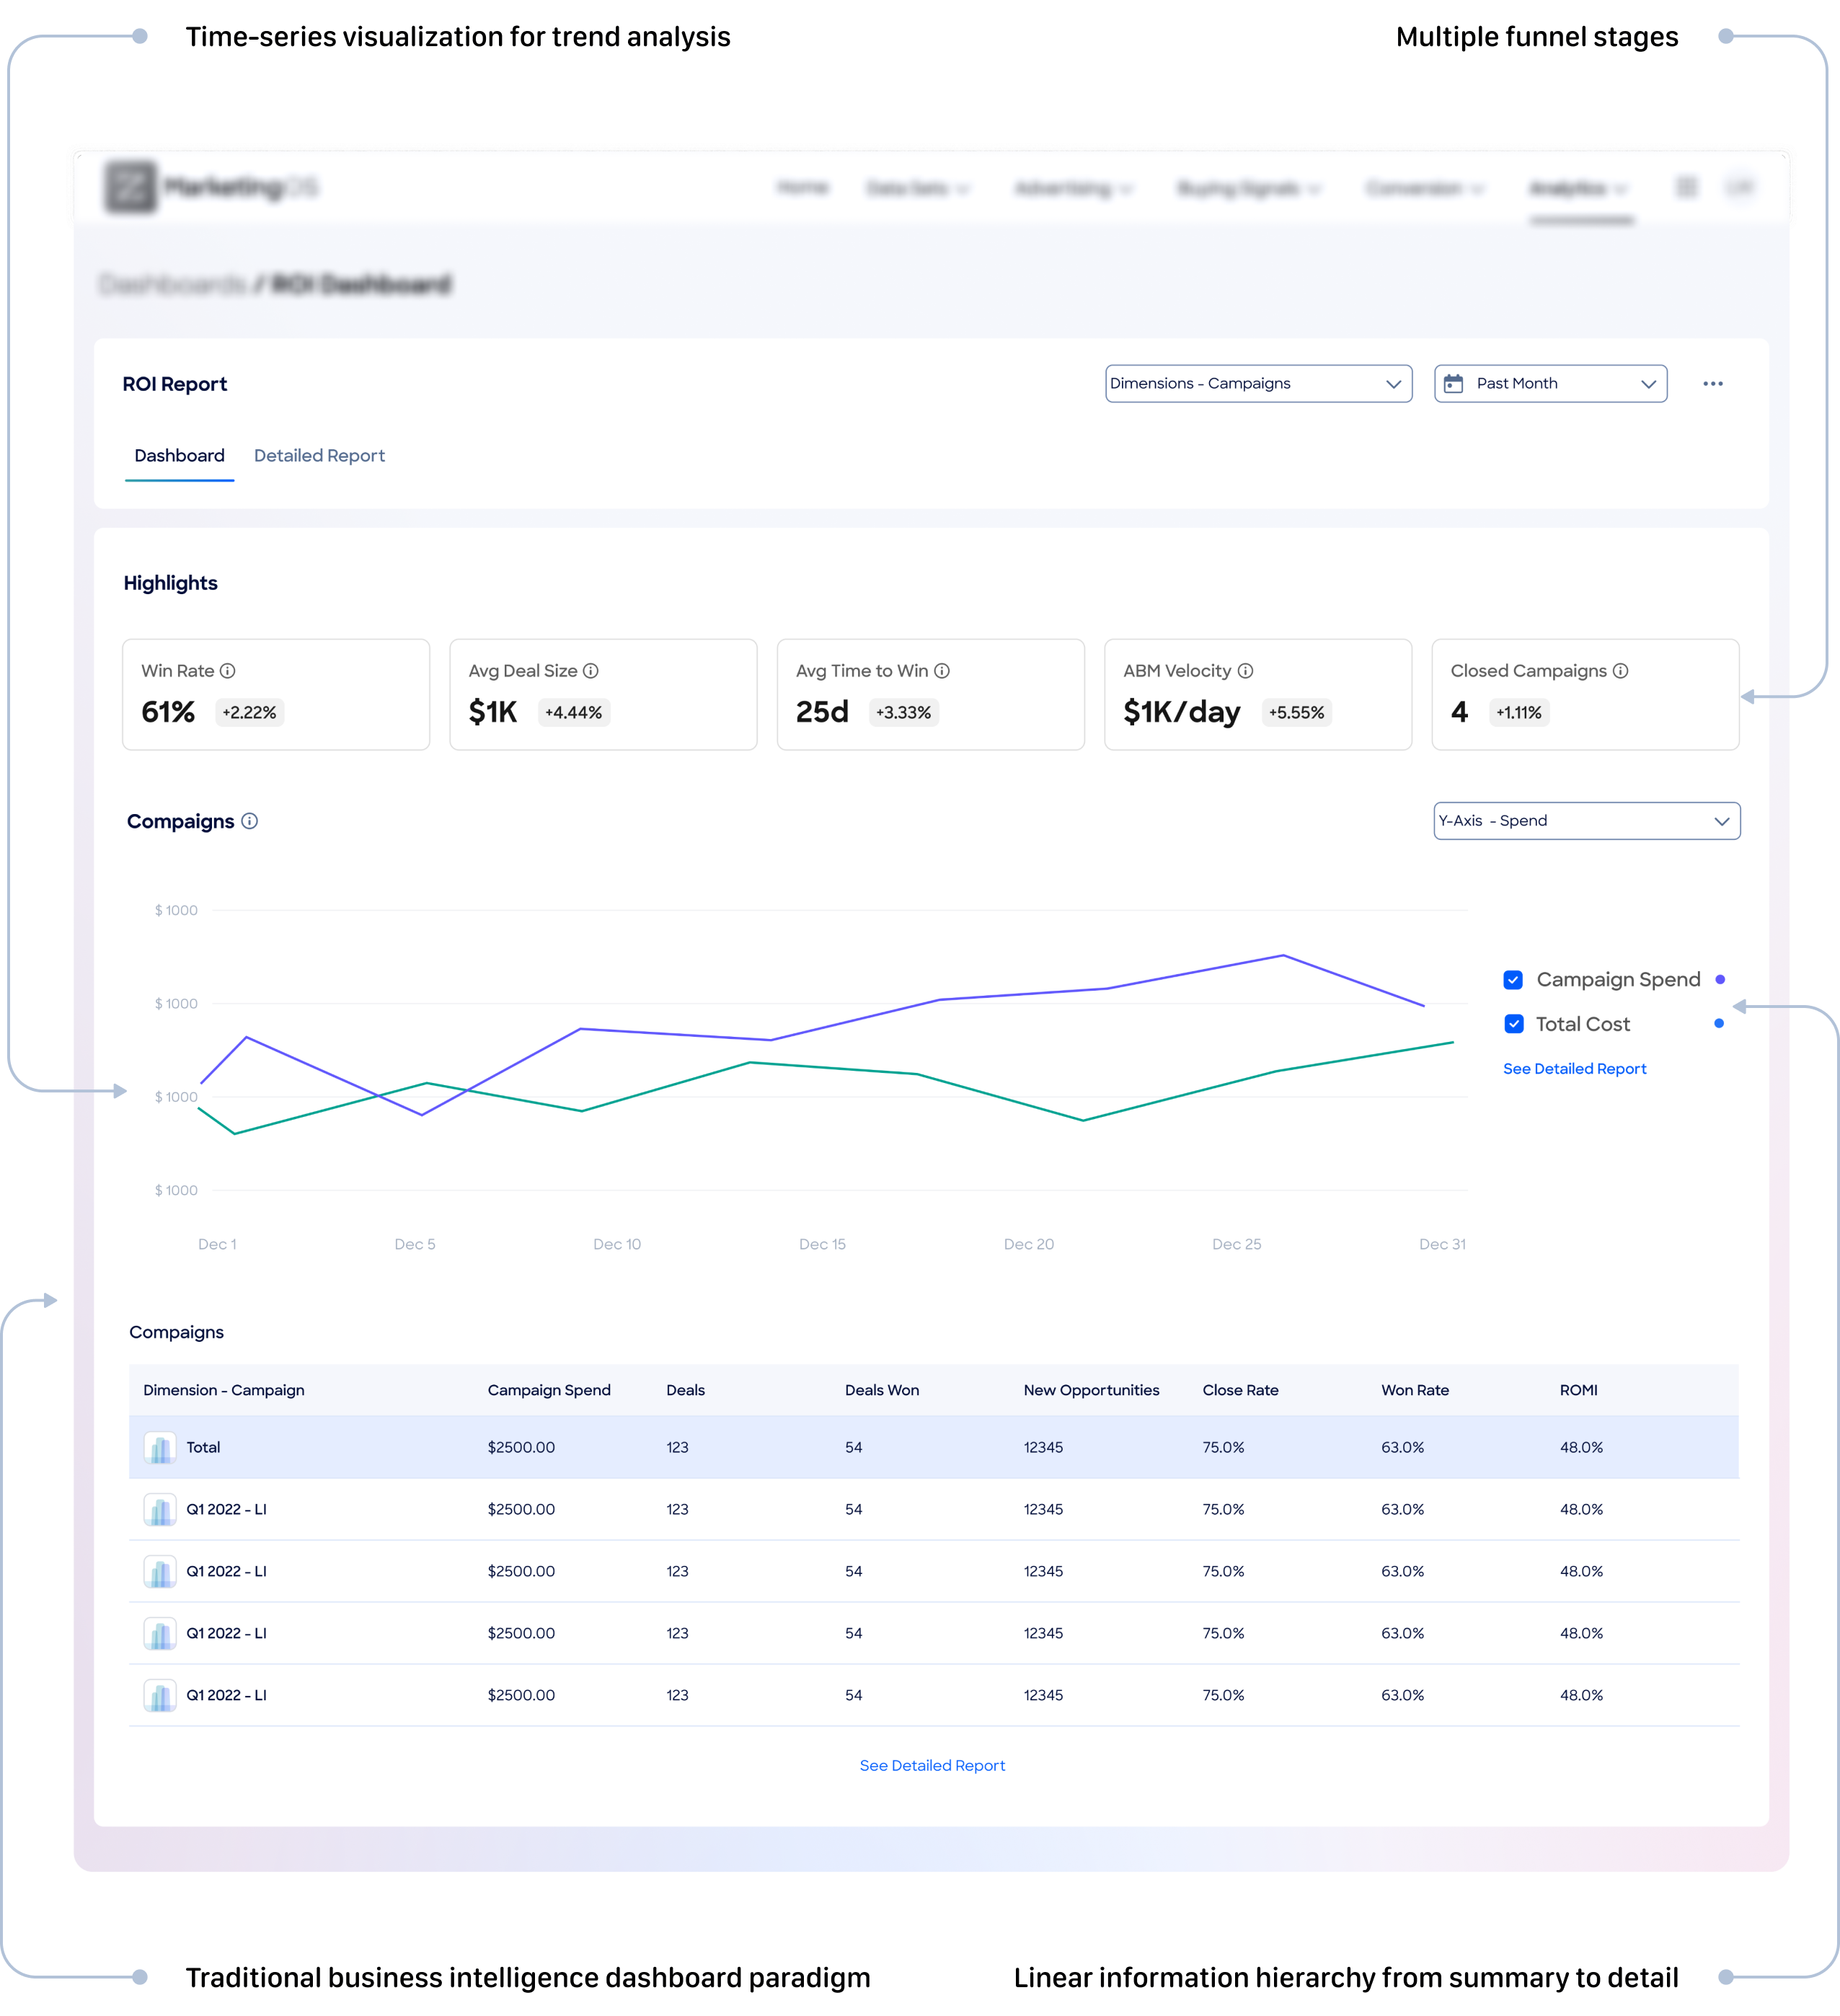The image size is (1840, 2016).
Task: Click the ROMI column header
Action: (1578, 1391)
